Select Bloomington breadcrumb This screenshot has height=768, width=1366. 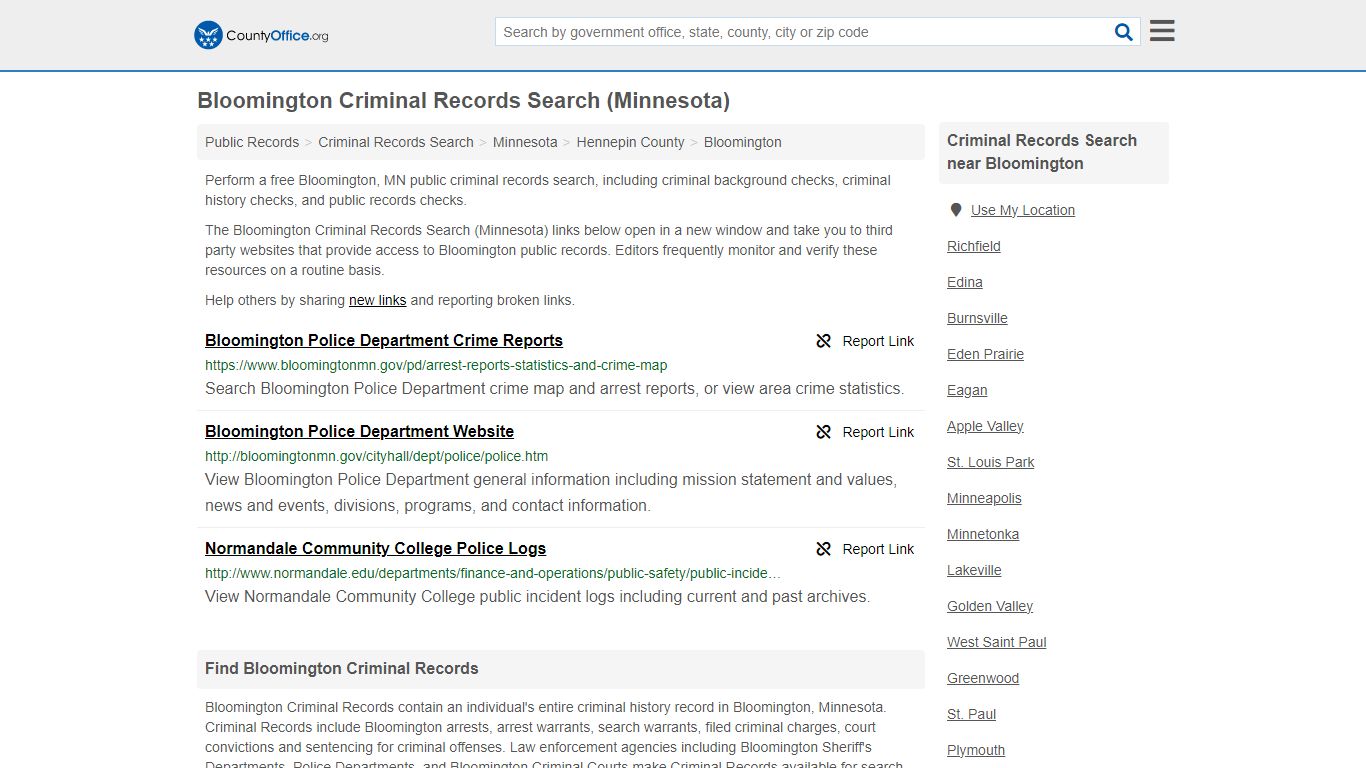743,142
